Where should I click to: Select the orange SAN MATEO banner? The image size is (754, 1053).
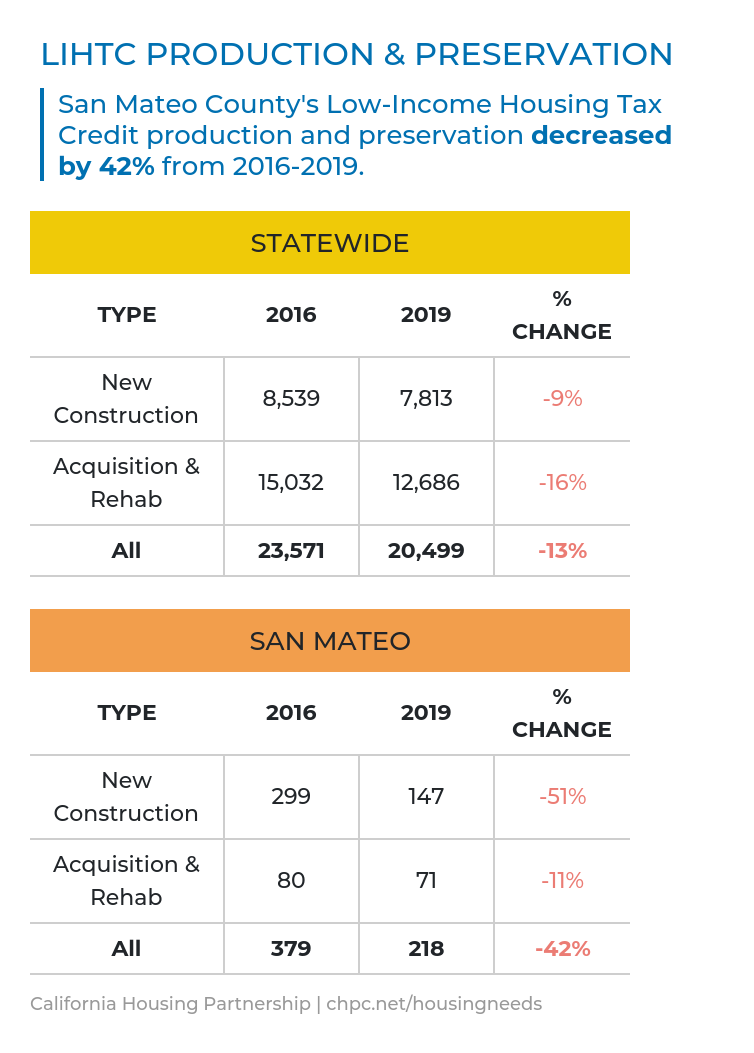pos(330,641)
